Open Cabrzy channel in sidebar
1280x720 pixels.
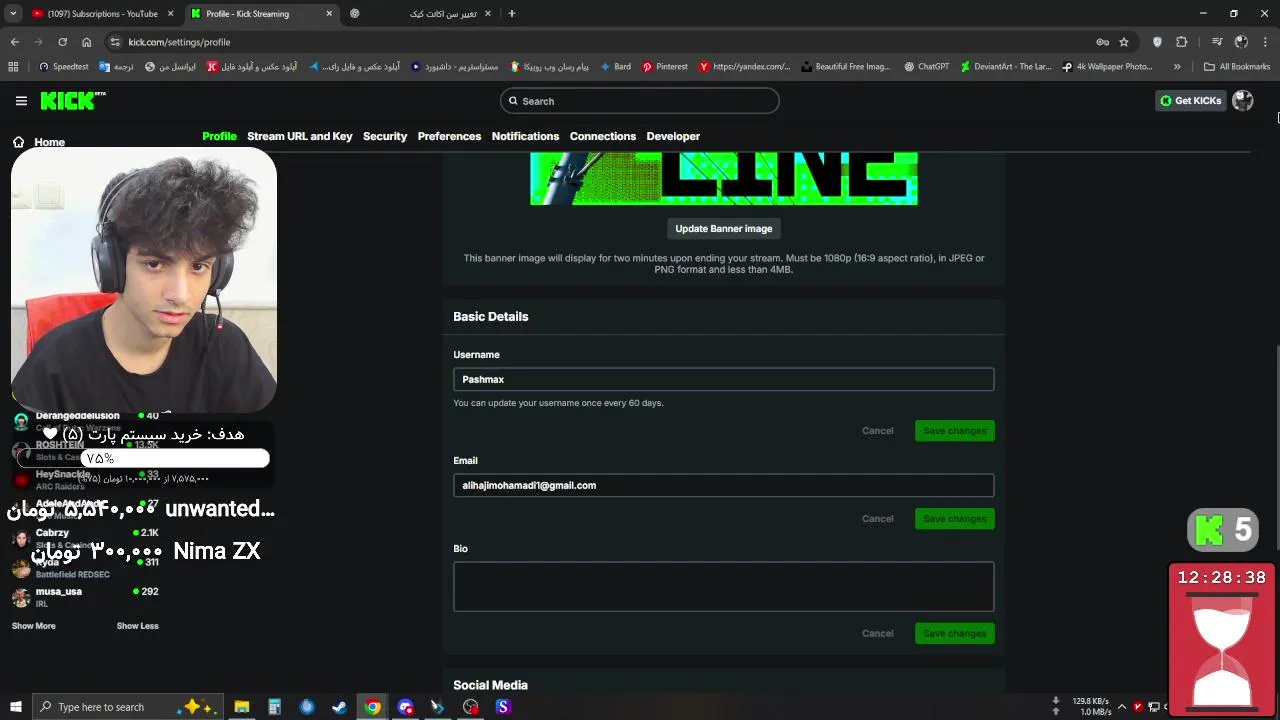pyautogui.click(x=85, y=538)
